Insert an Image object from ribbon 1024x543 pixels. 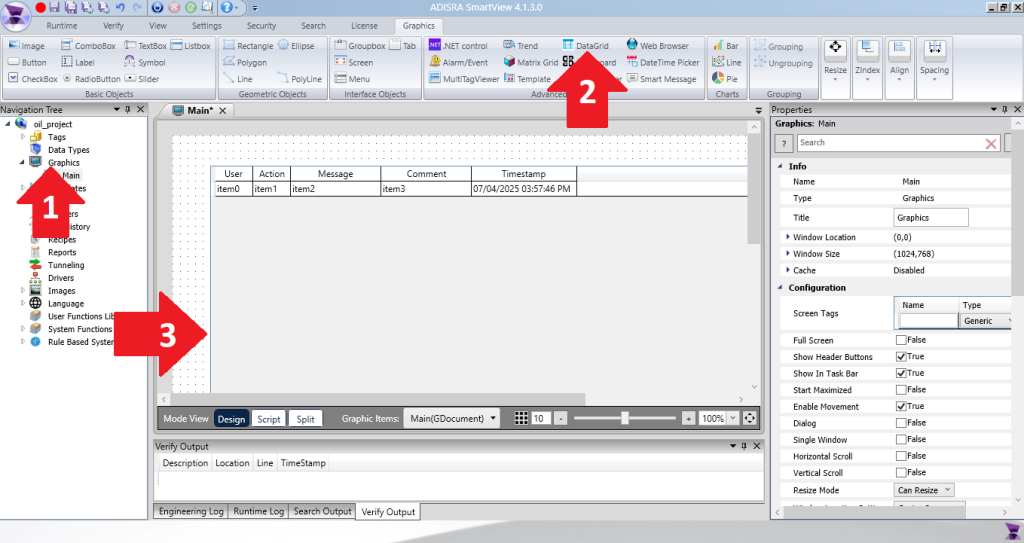27,46
